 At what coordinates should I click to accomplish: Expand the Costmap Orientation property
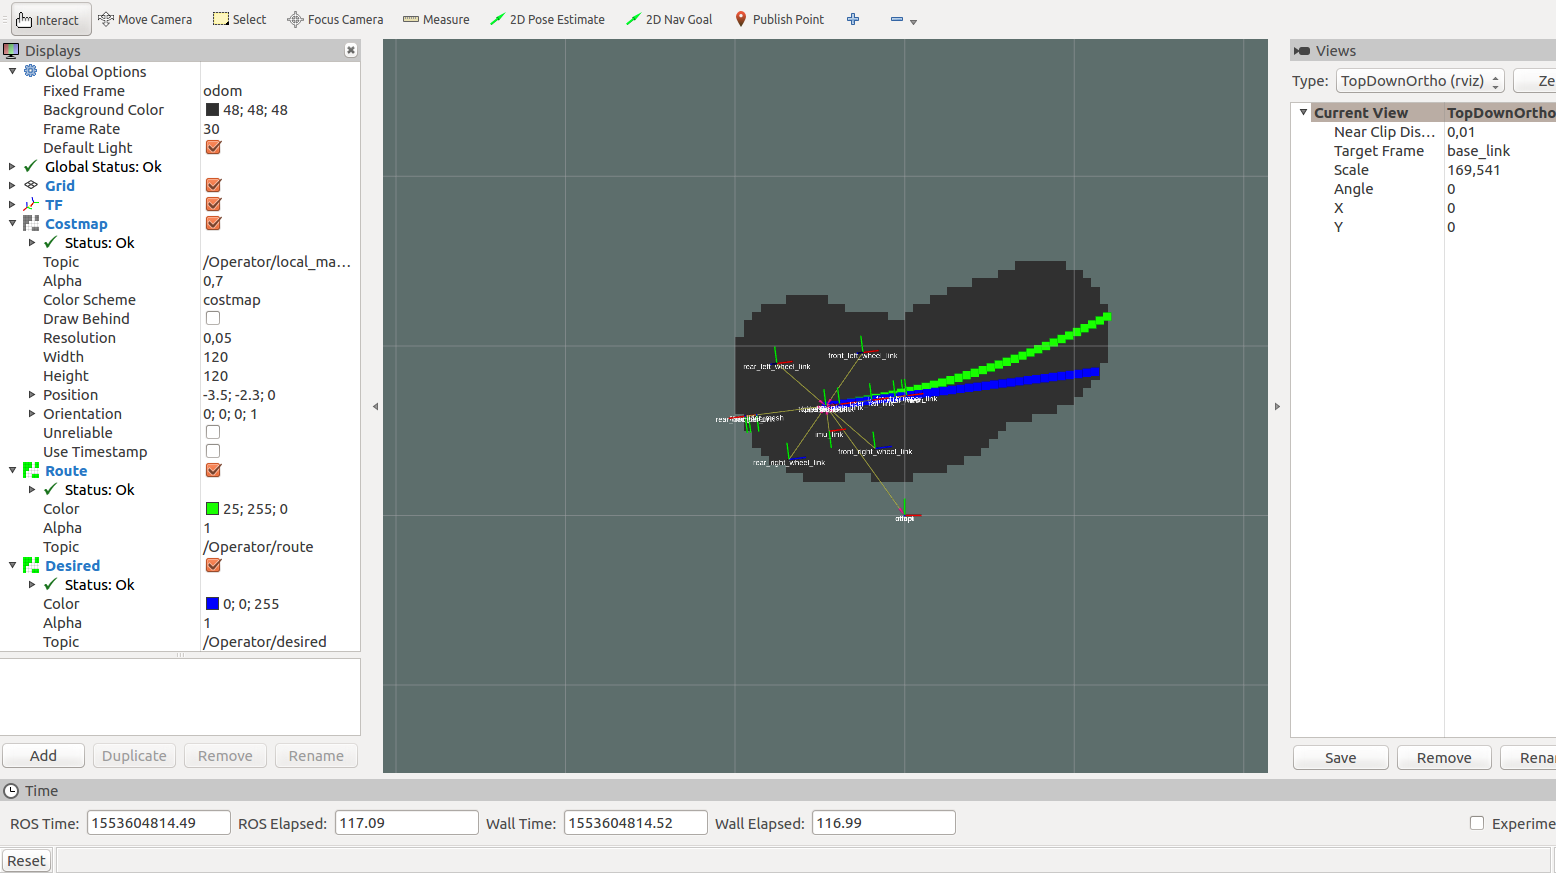32,413
